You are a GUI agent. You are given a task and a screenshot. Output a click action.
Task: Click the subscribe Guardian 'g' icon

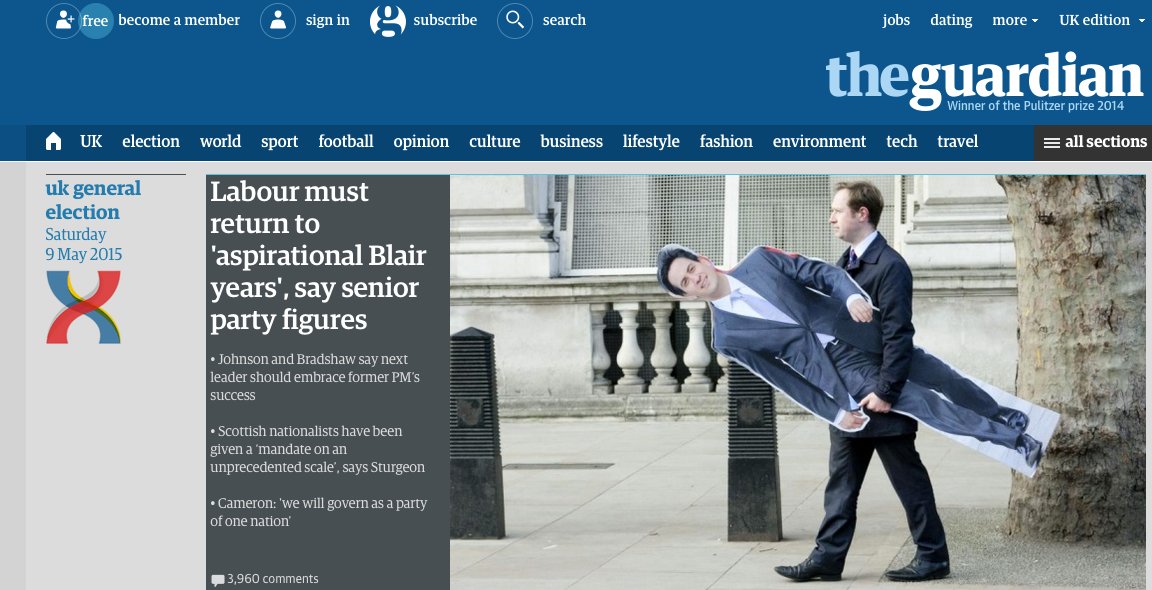click(x=388, y=21)
